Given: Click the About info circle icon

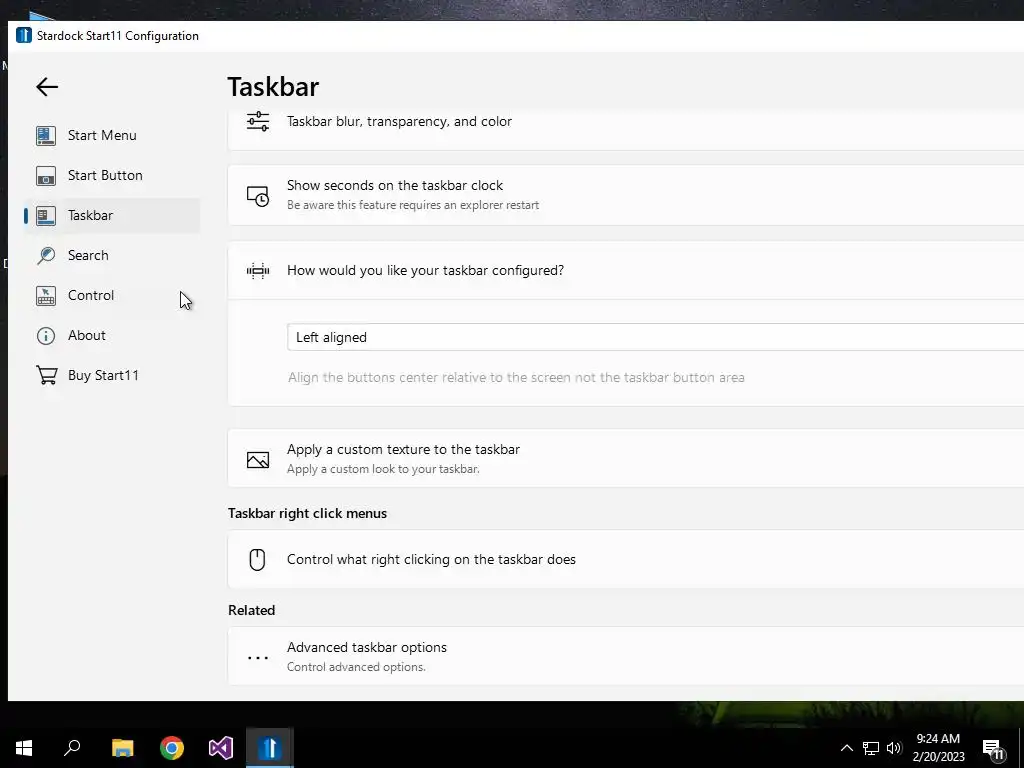Looking at the screenshot, I should coord(46,336).
